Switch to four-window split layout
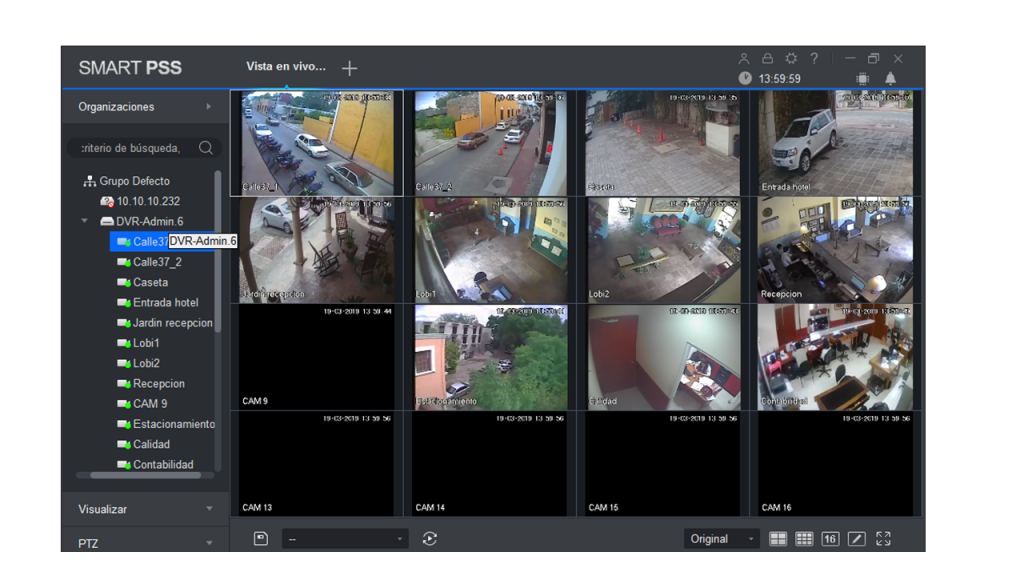 point(778,539)
